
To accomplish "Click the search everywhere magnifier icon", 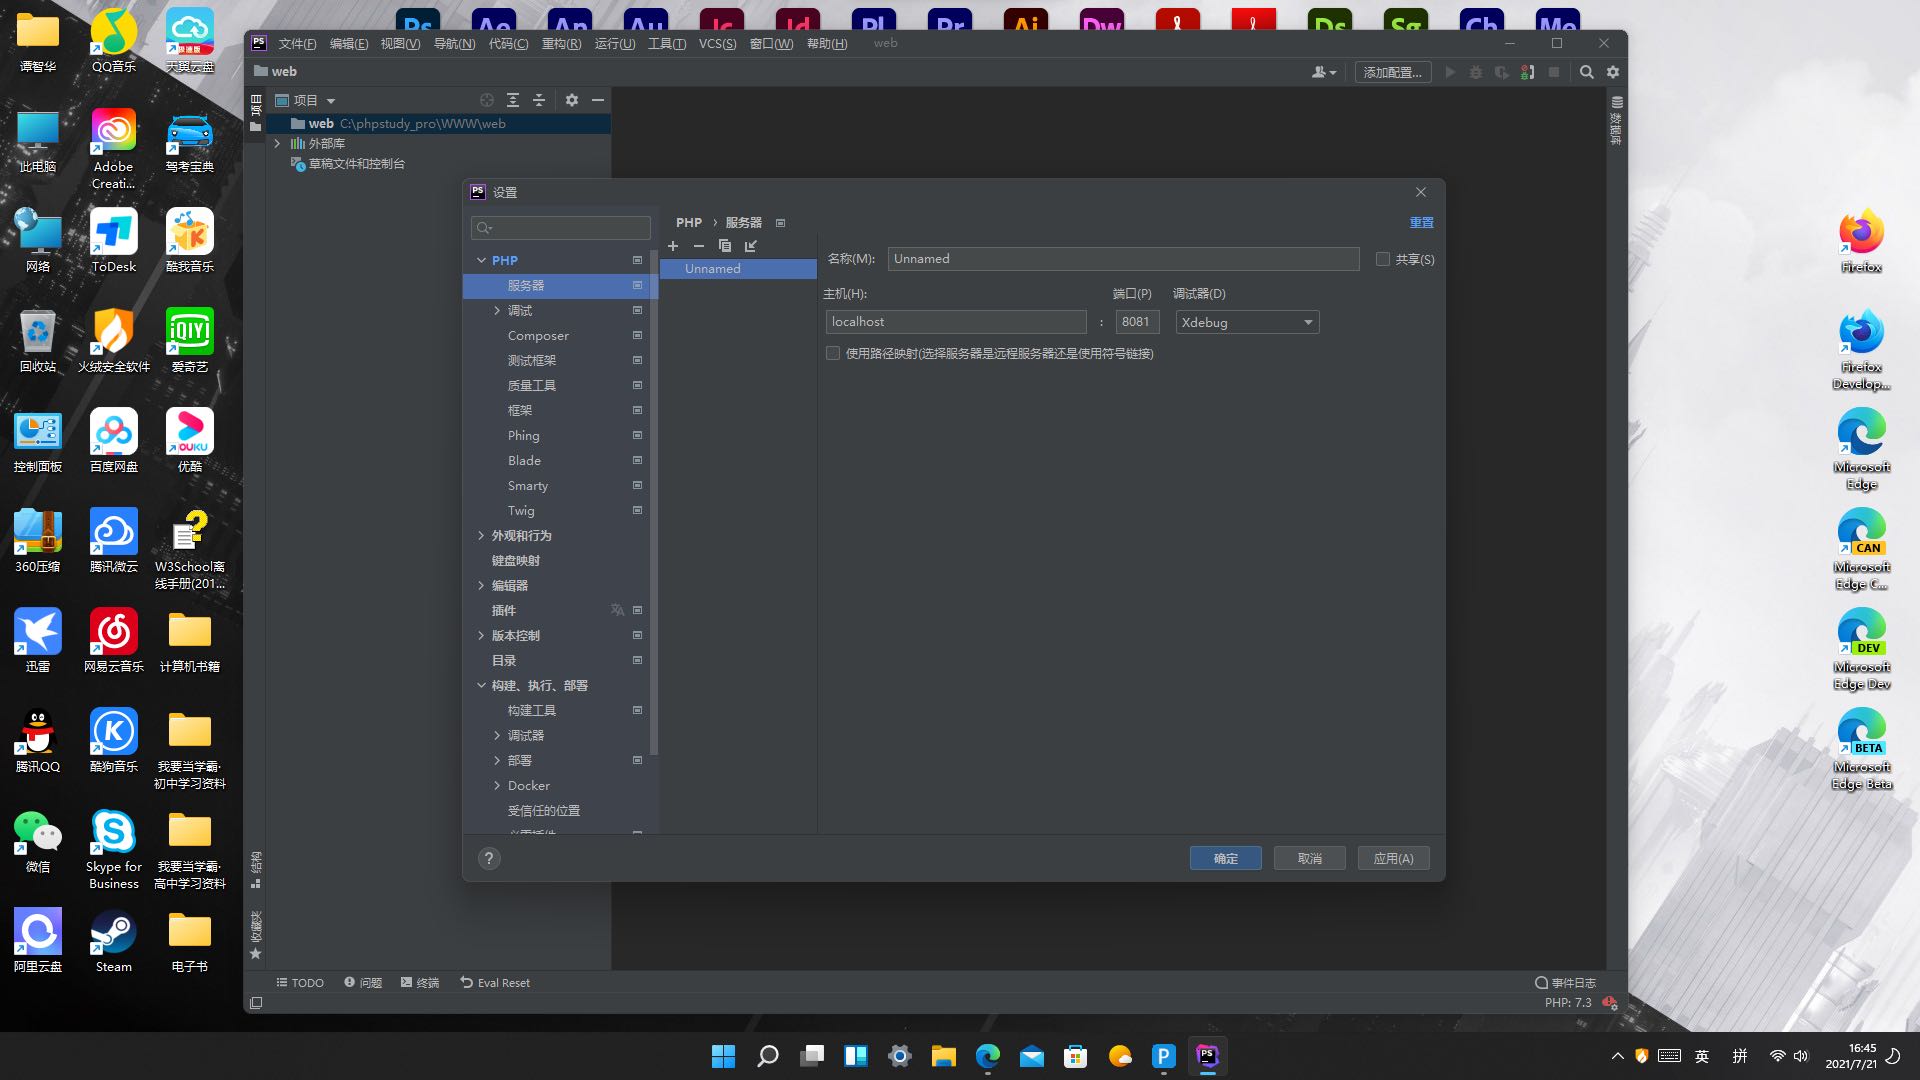I will tap(1586, 72).
